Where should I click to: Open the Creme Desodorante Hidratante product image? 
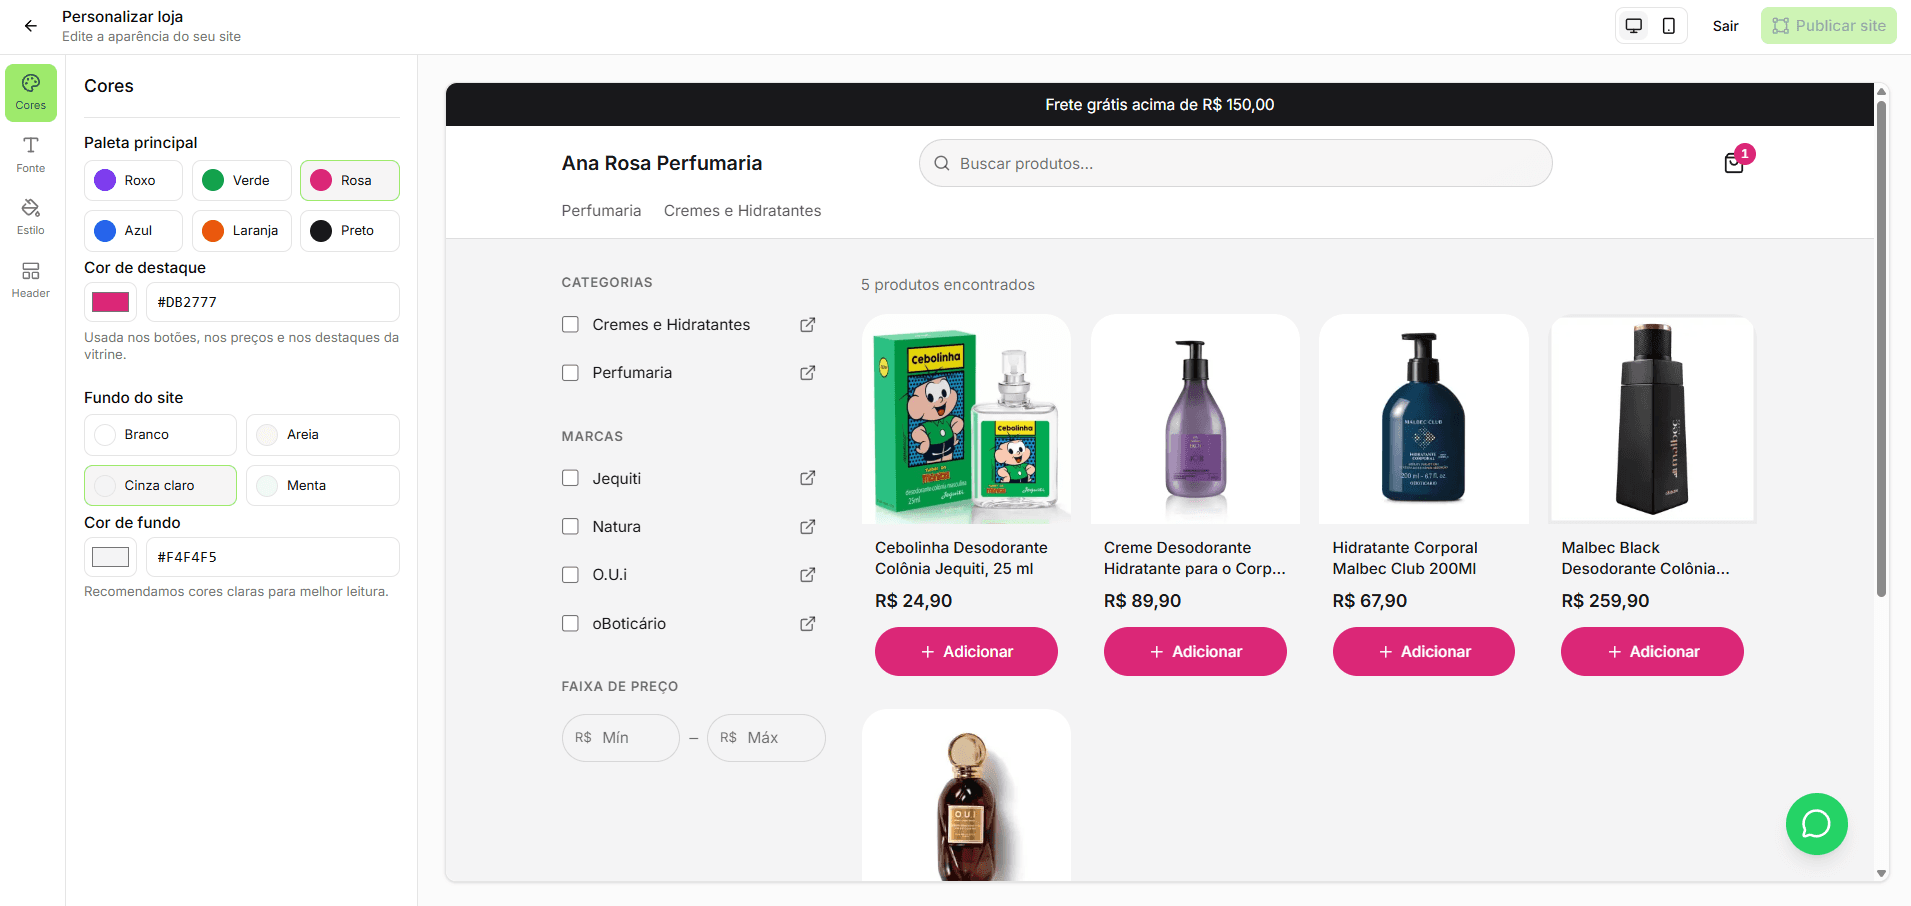click(1195, 419)
